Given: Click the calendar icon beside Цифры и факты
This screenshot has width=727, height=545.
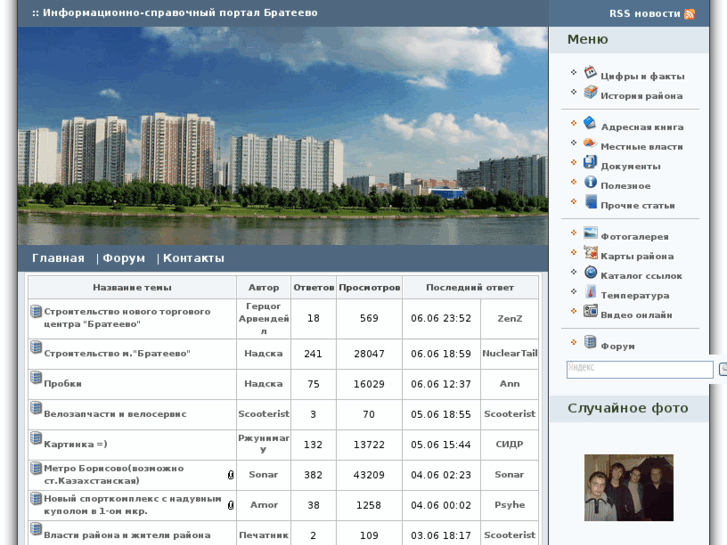Looking at the screenshot, I should point(590,72).
